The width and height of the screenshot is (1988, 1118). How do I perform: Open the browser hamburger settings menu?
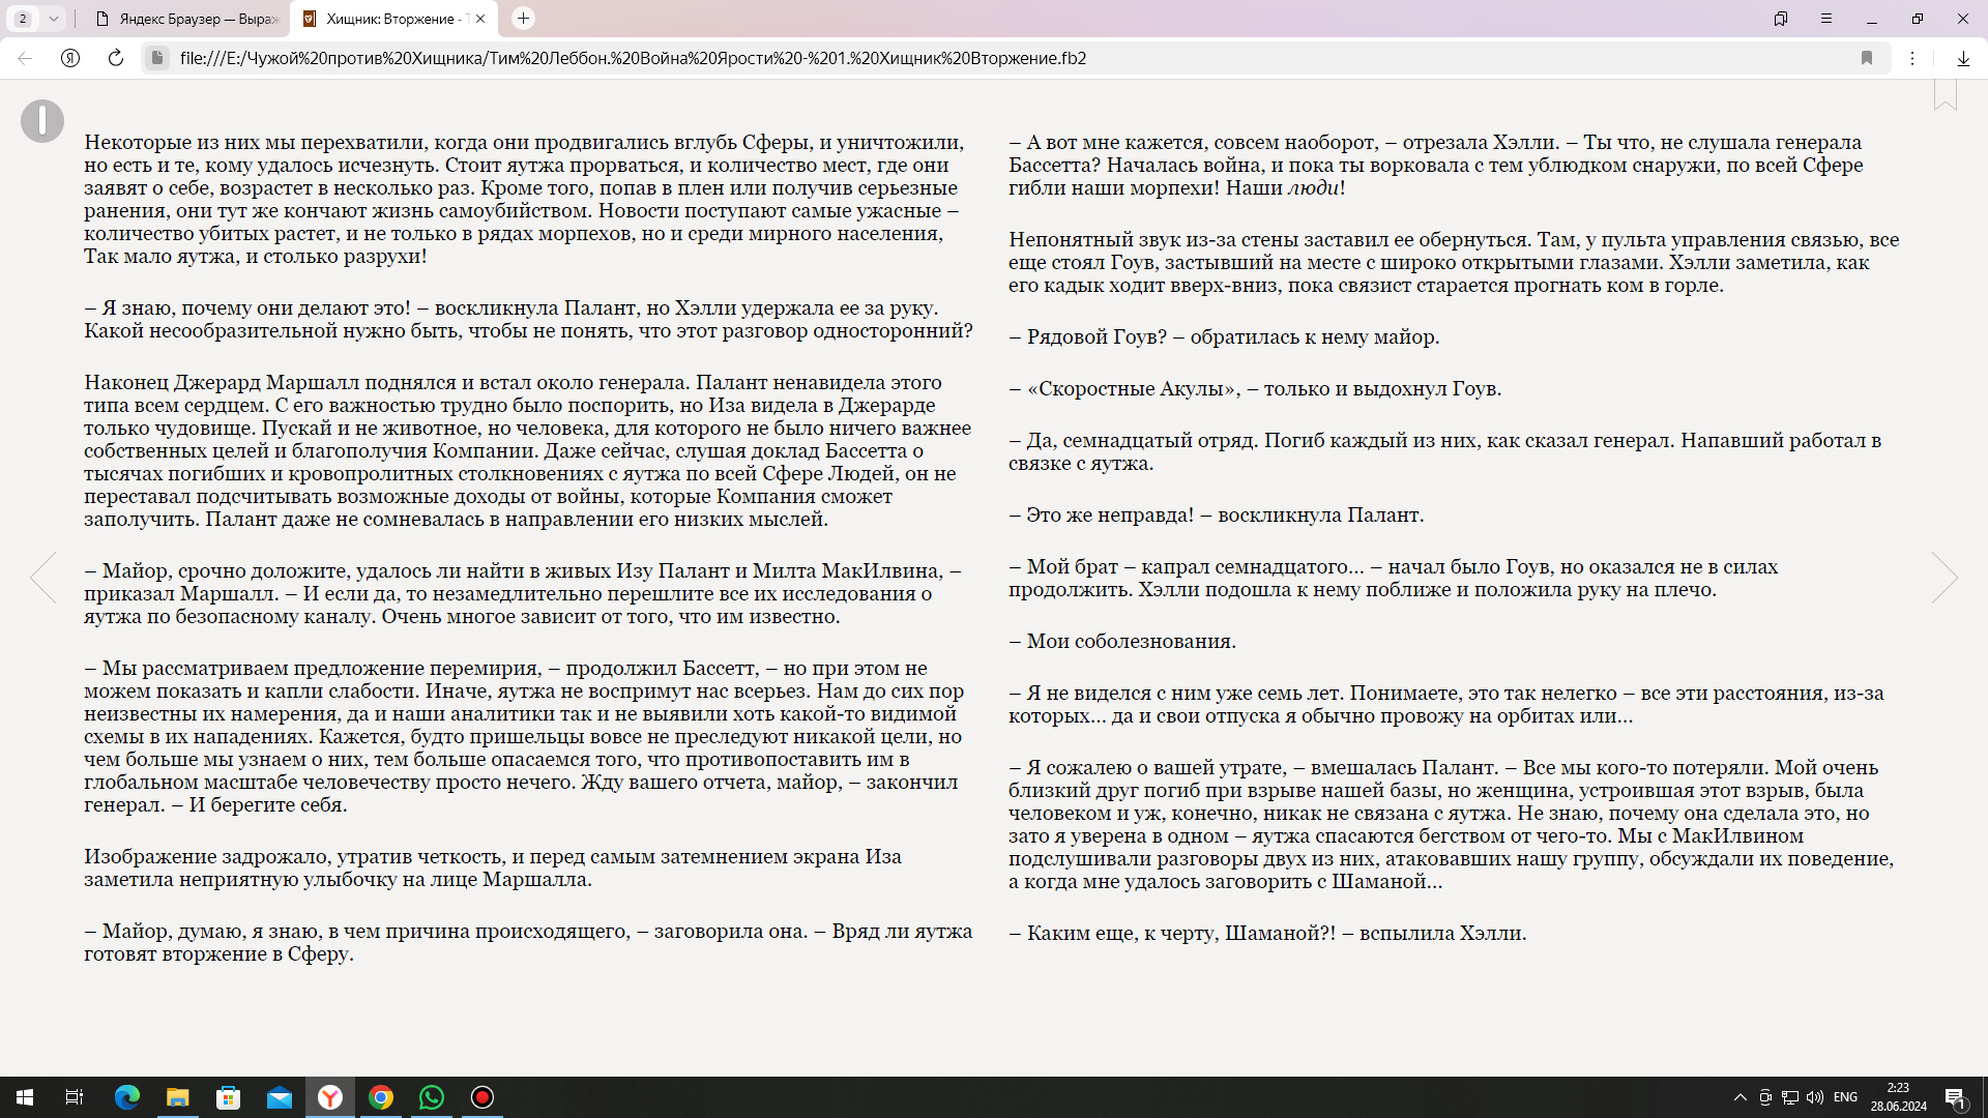(x=1826, y=19)
